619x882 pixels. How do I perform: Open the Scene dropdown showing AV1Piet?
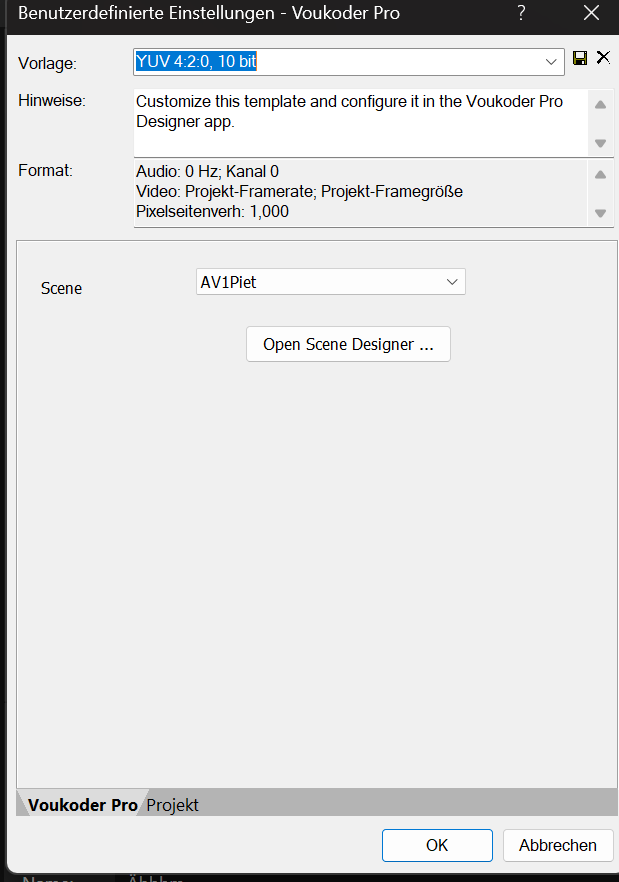[331, 282]
